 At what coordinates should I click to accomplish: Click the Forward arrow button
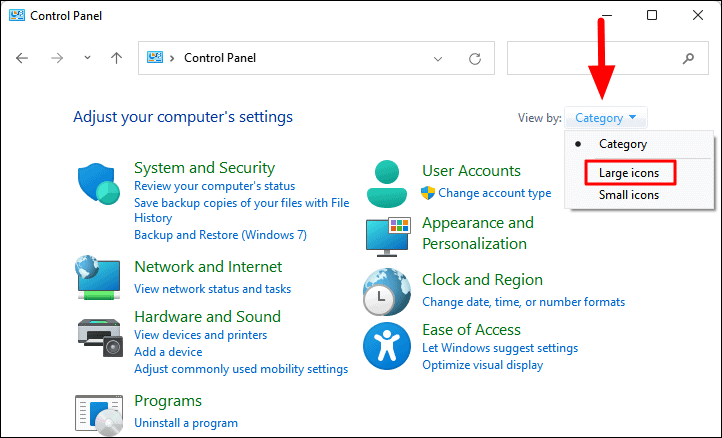pyautogui.click(x=57, y=58)
